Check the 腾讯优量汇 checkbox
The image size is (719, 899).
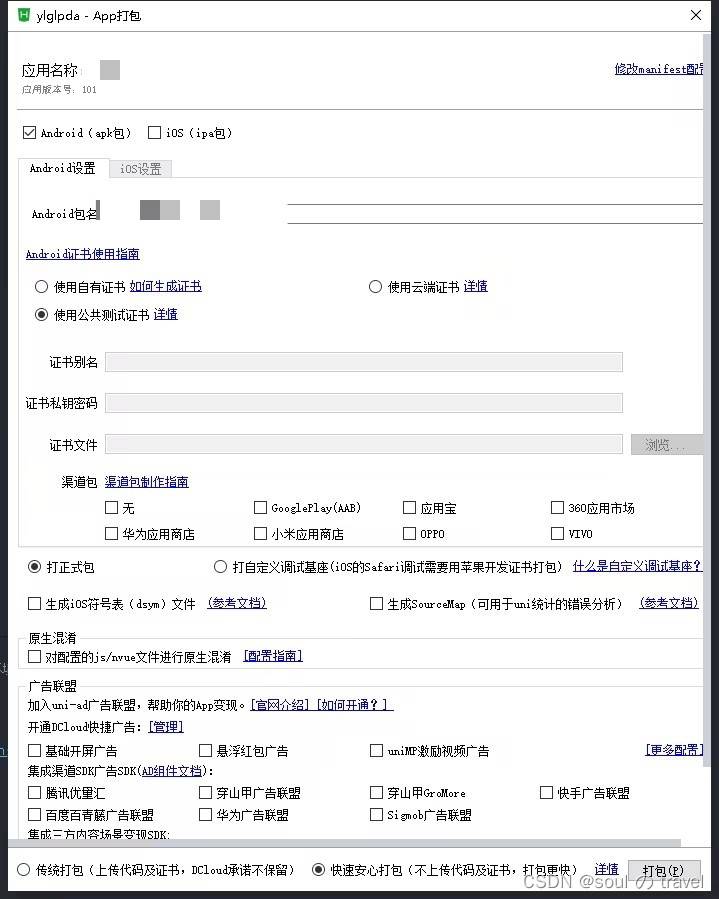click(x=34, y=793)
